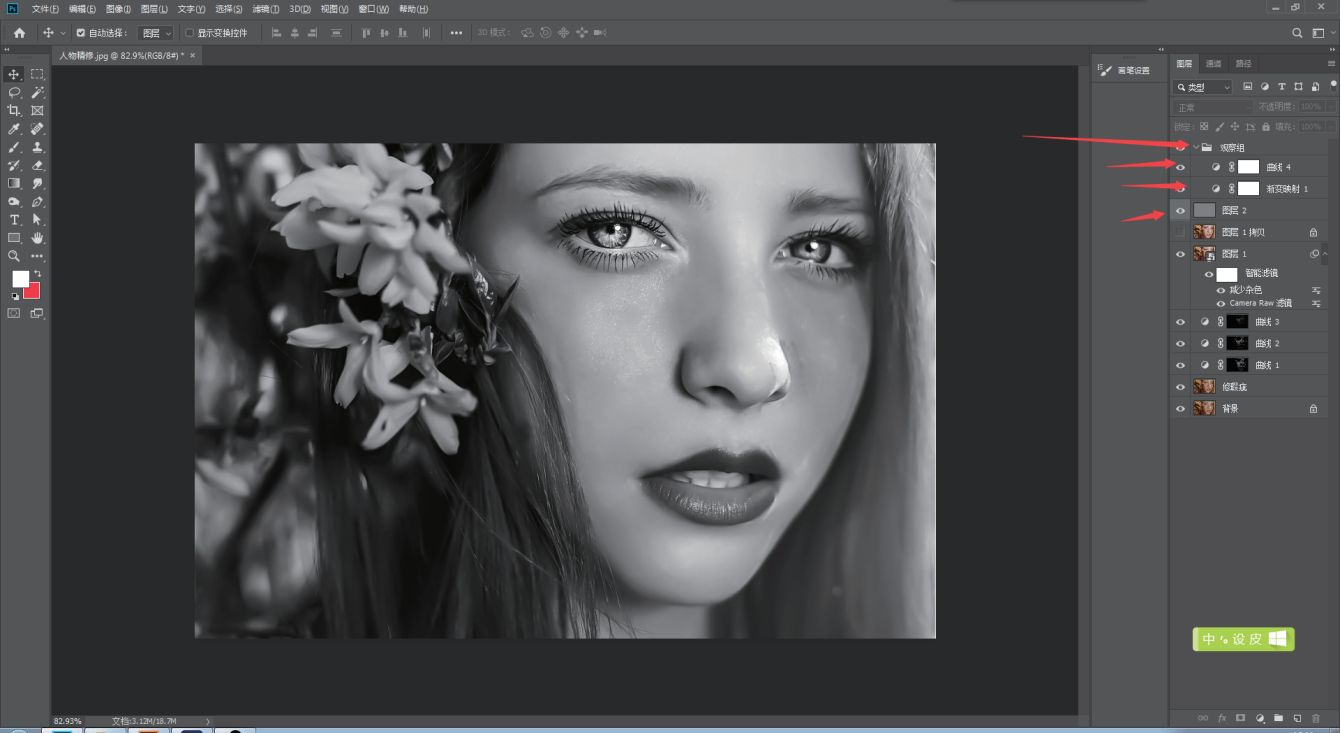The width and height of the screenshot is (1341, 733).
Task: Select the Brush tool
Action: [14, 147]
